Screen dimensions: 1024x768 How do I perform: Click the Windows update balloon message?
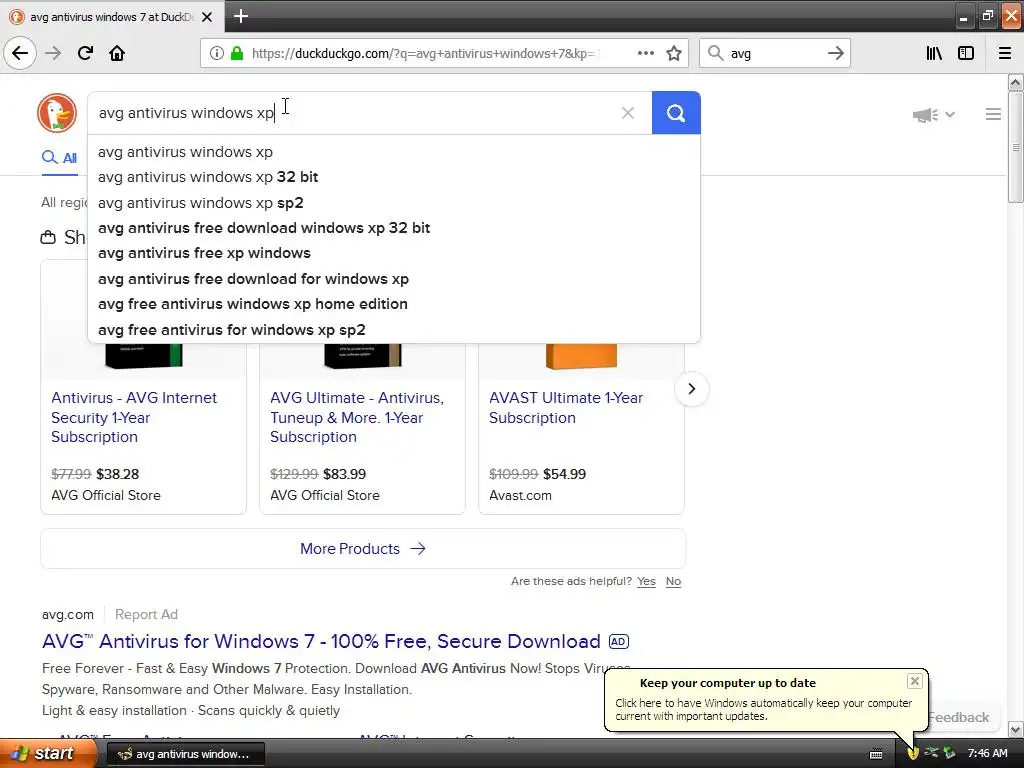763,710
